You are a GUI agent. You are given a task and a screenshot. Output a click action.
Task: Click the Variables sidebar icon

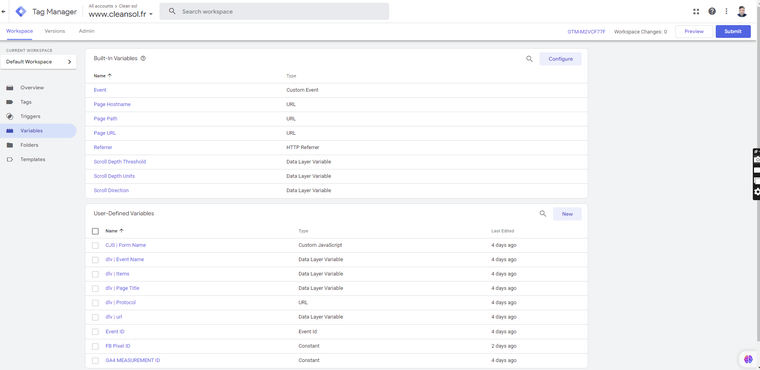tap(10, 131)
